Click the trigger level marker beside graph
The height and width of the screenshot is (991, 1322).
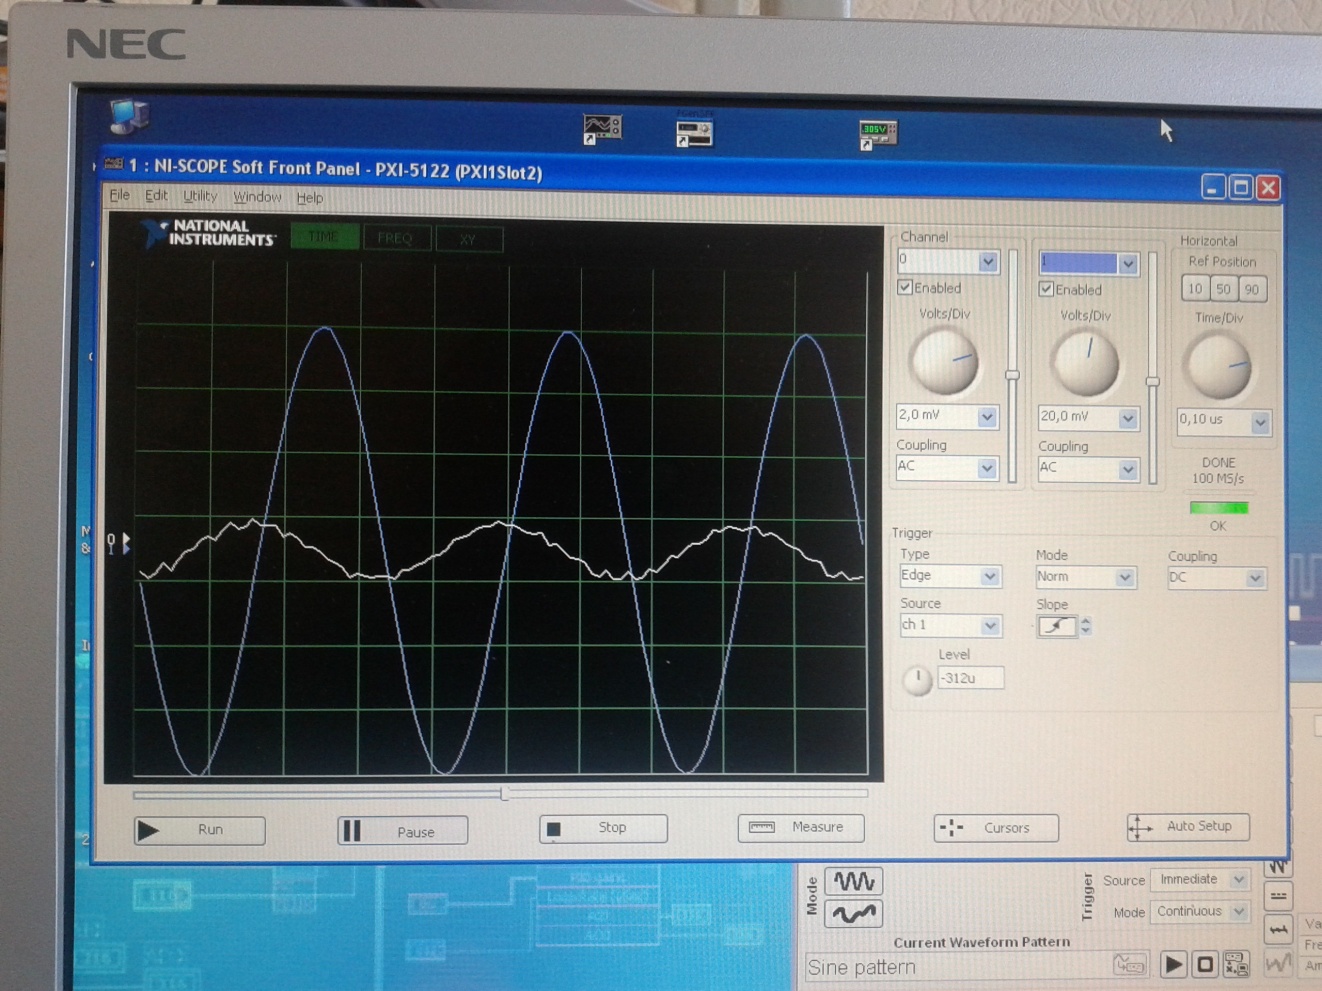click(x=118, y=543)
